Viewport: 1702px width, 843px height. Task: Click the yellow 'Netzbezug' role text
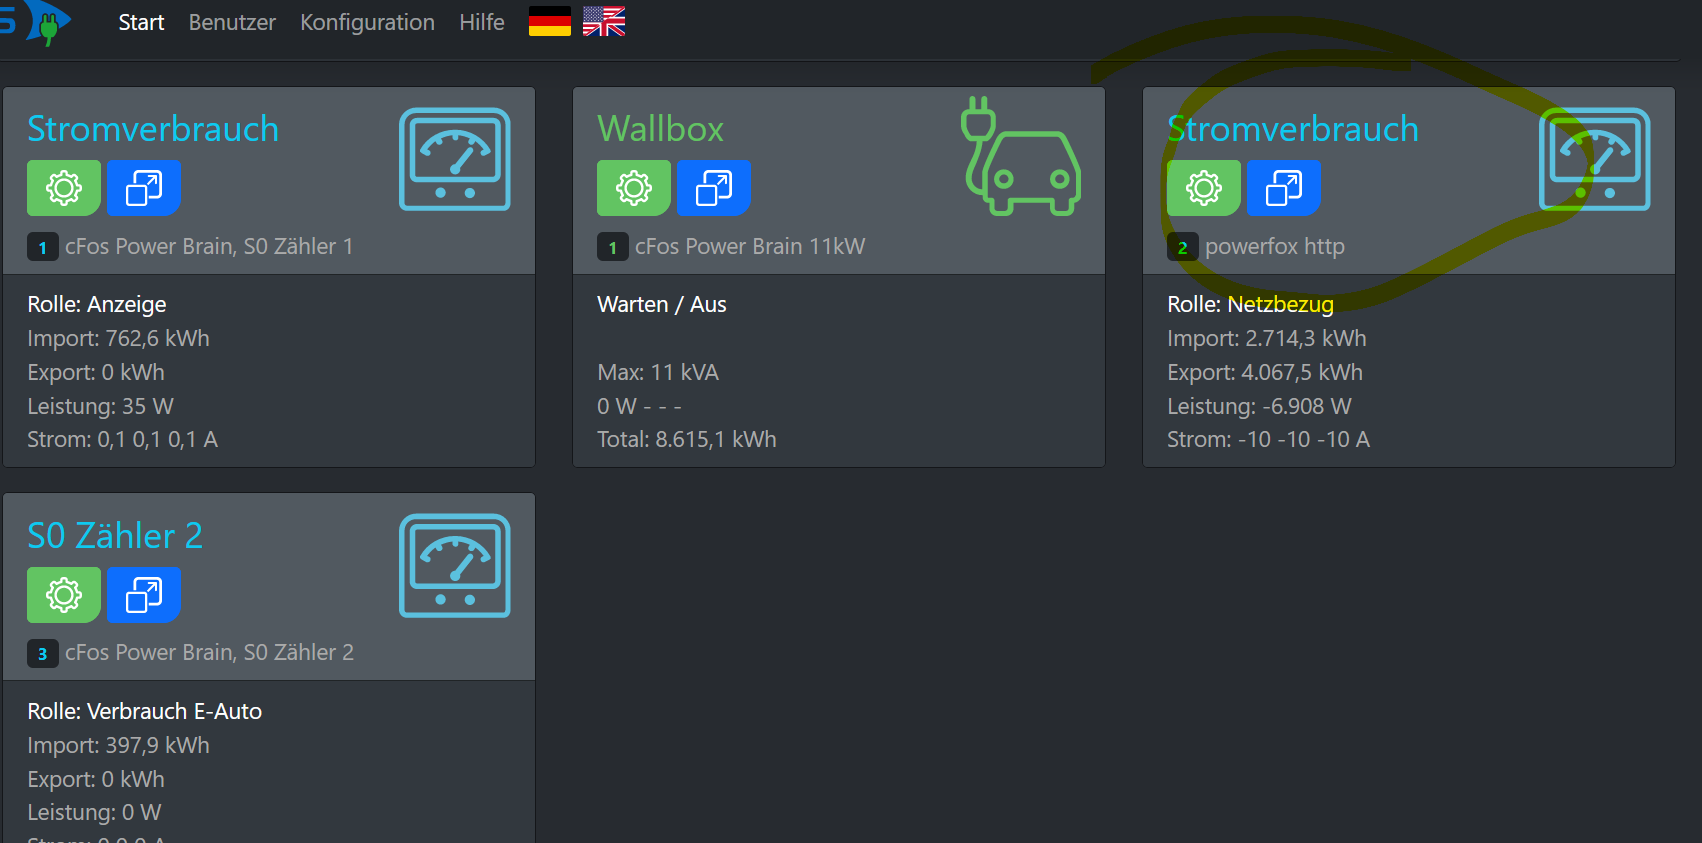pos(1281,304)
